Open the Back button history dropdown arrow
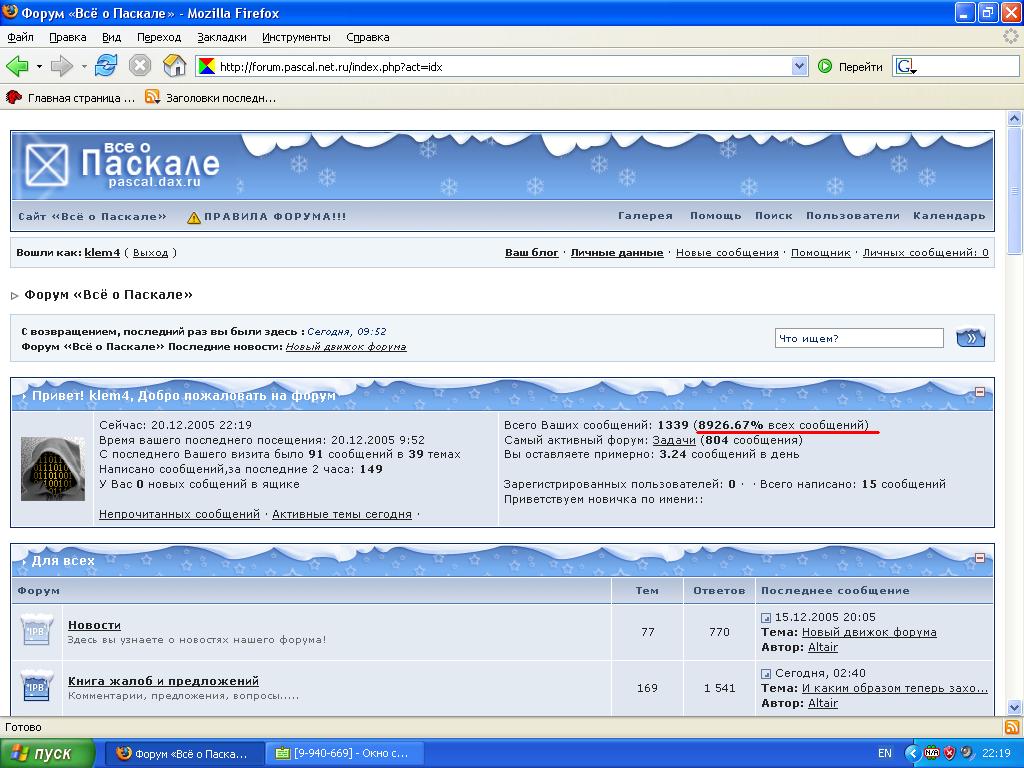Viewport: 1024px width, 768px height. (39, 67)
